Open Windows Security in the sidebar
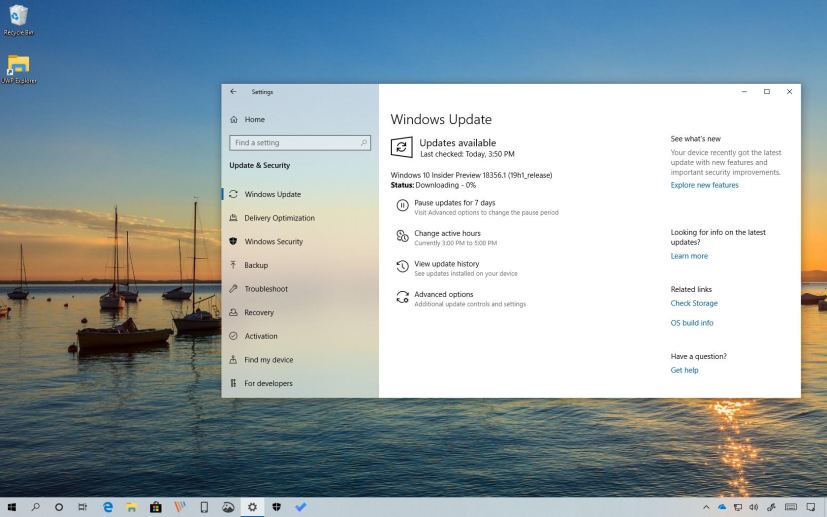Image resolution: width=827 pixels, height=517 pixels. pos(274,242)
